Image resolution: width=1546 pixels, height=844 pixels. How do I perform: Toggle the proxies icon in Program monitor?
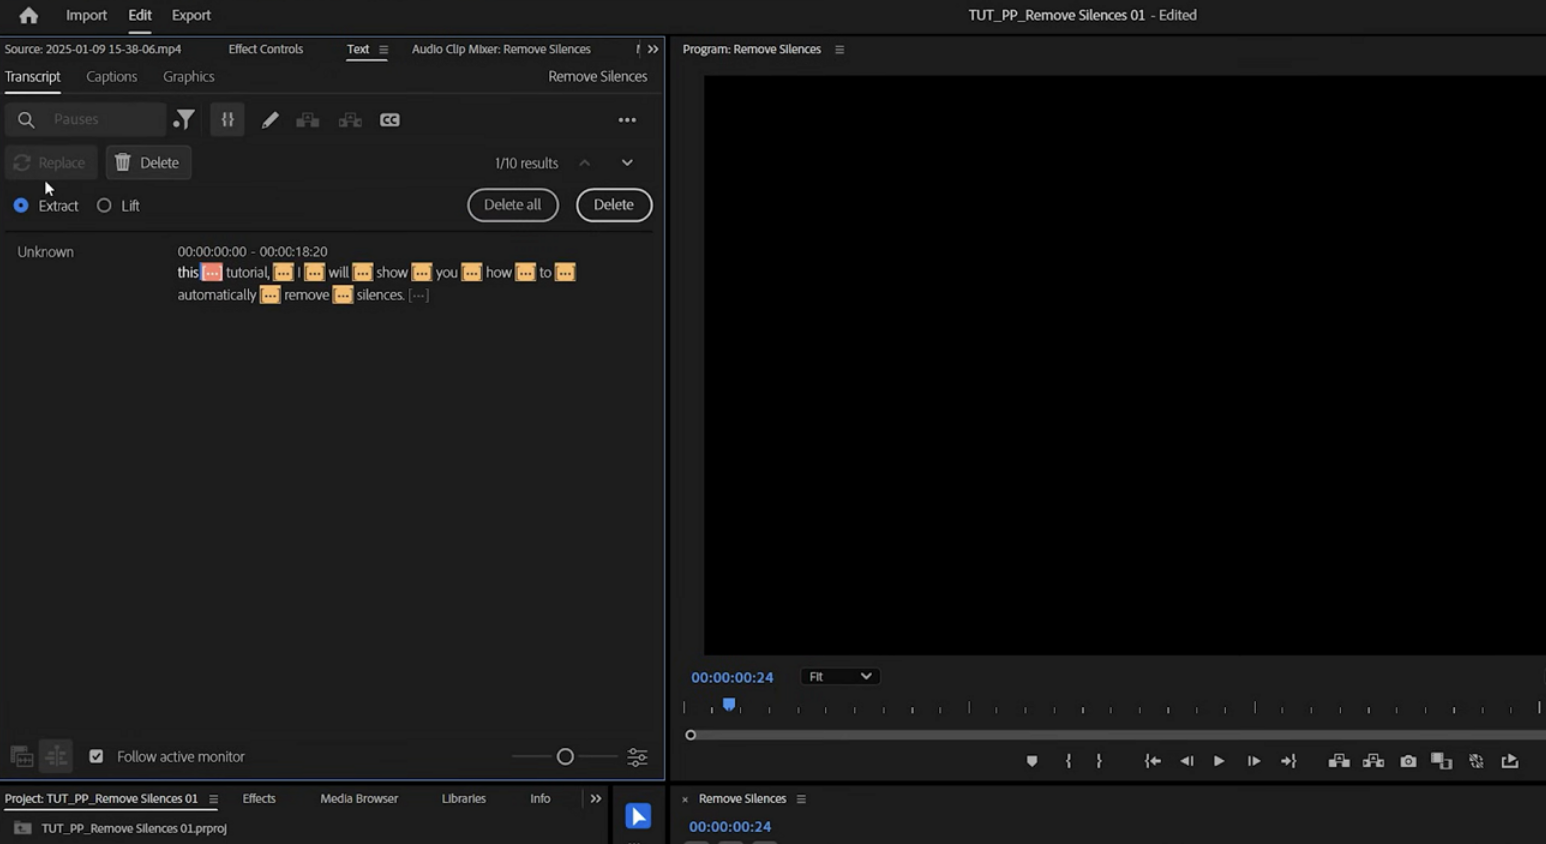[1476, 761]
